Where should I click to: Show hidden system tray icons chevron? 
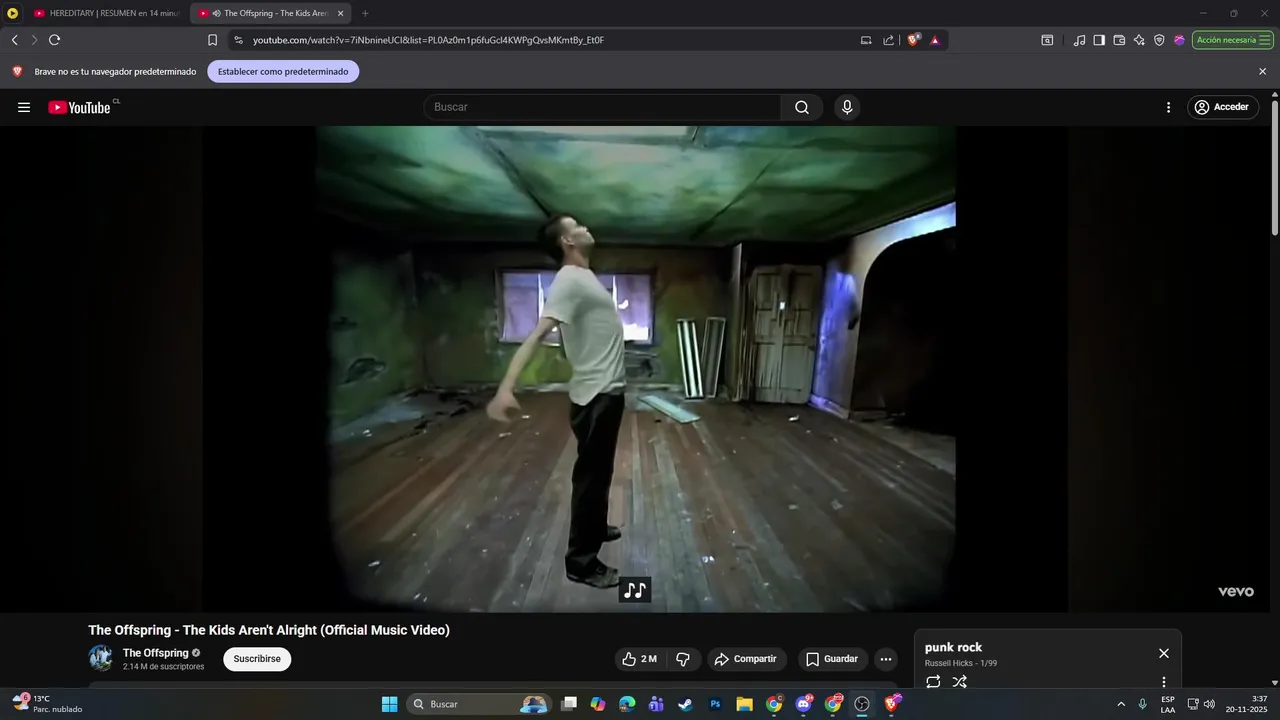click(x=1121, y=704)
